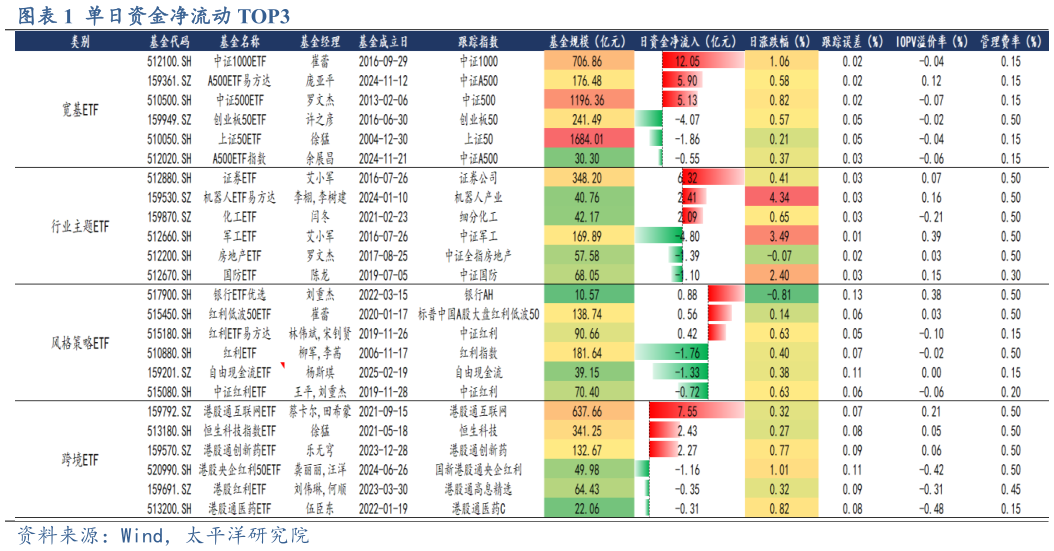Image resolution: width=1054 pixels, height=551 pixels.
Task: Select fund size value 1684.01
Action: [587, 139]
